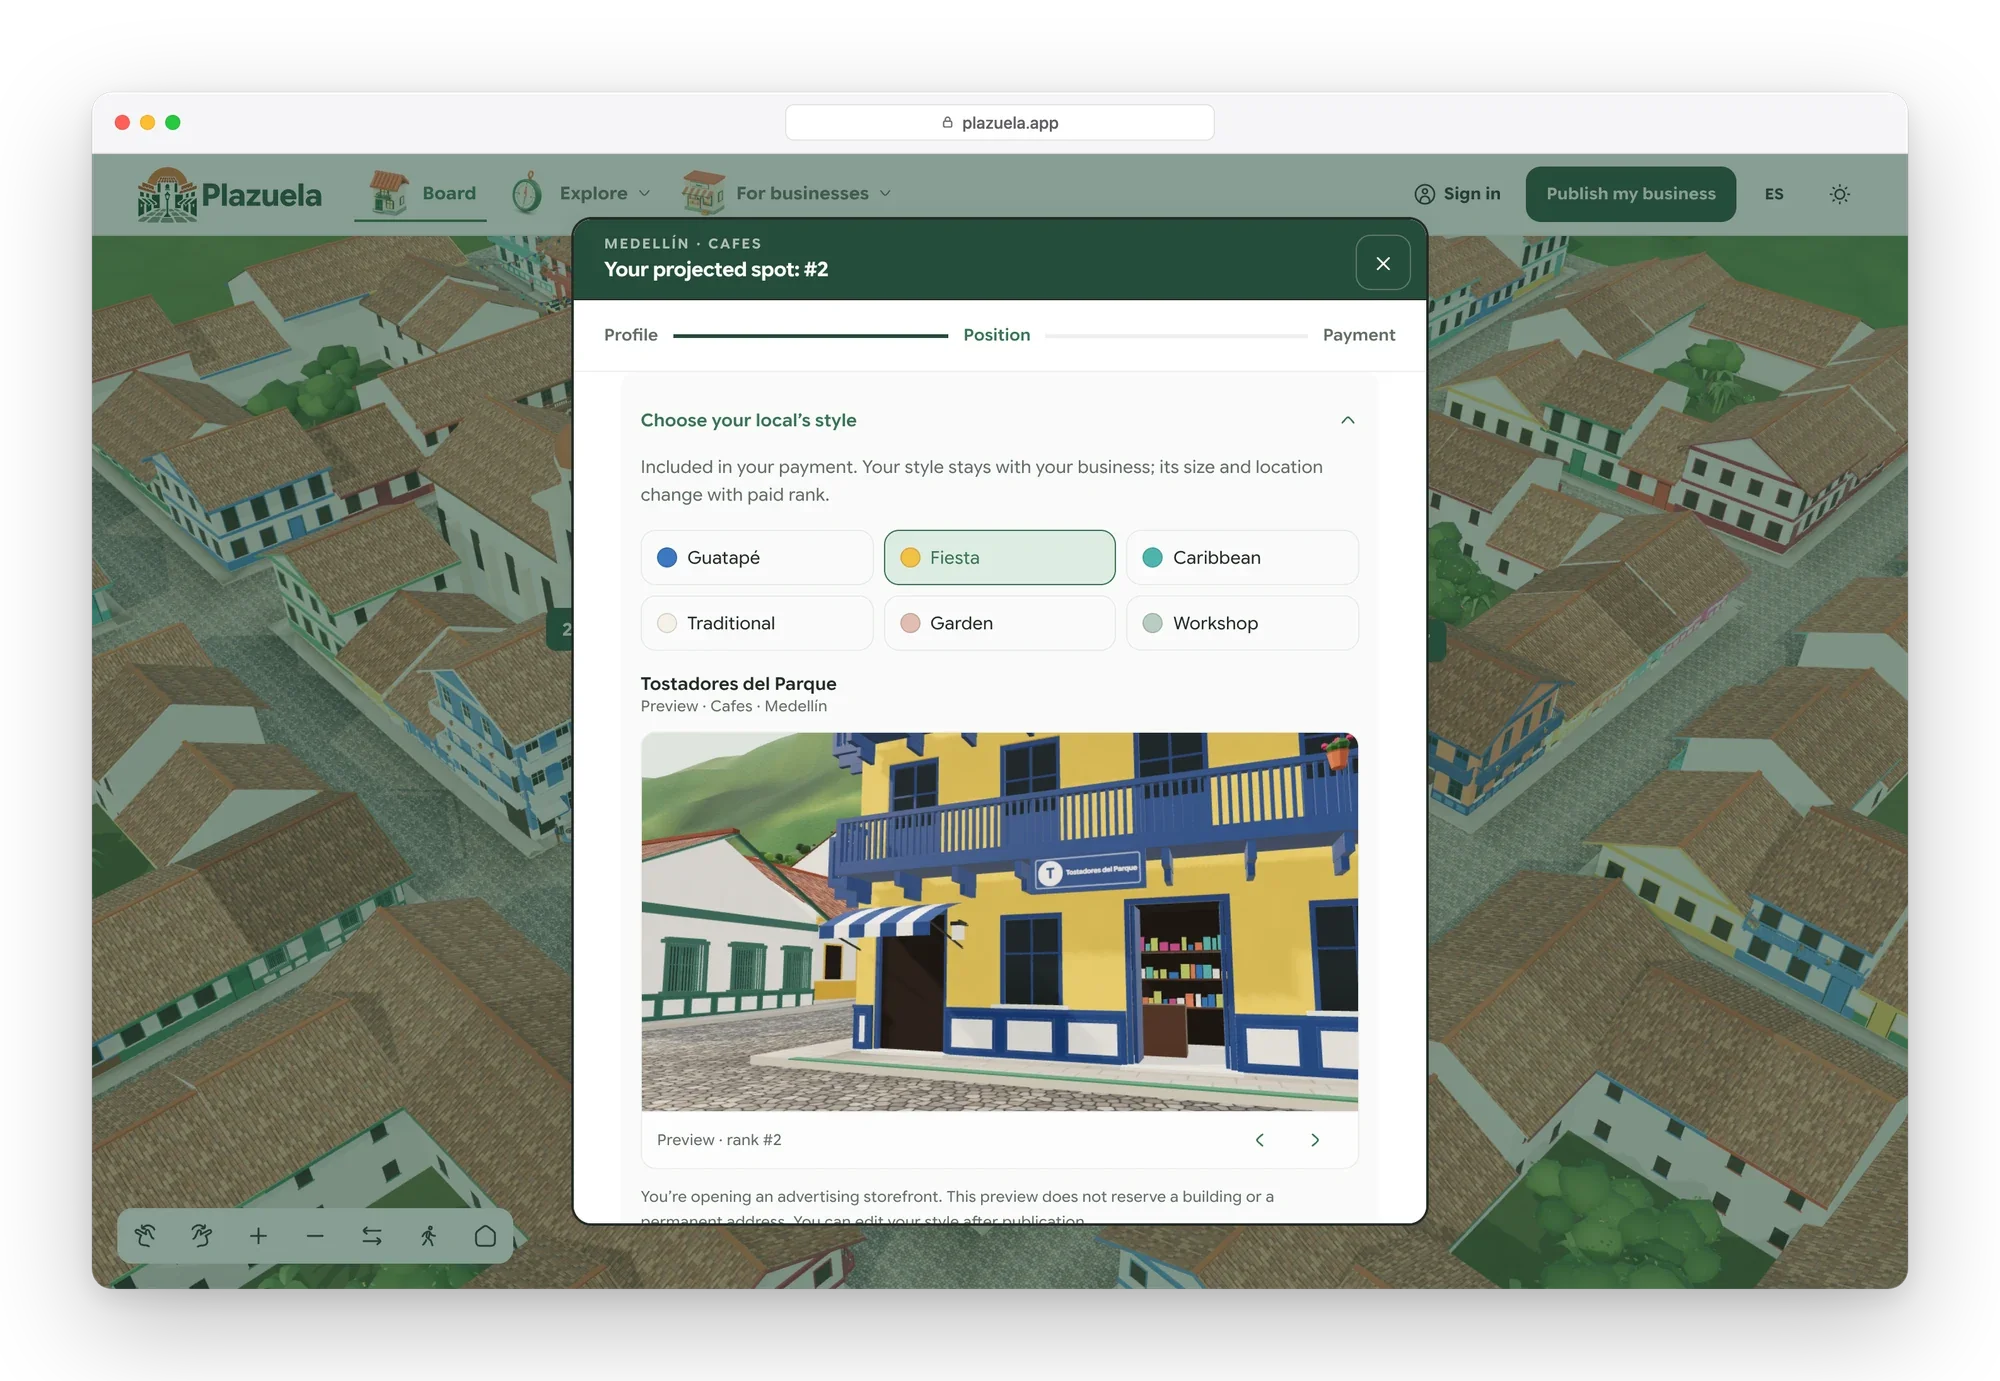Image resolution: width=2000 pixels, height=1381 pixels.
Task: Click the compass icon next to Explore
Action: coord(527,193)
